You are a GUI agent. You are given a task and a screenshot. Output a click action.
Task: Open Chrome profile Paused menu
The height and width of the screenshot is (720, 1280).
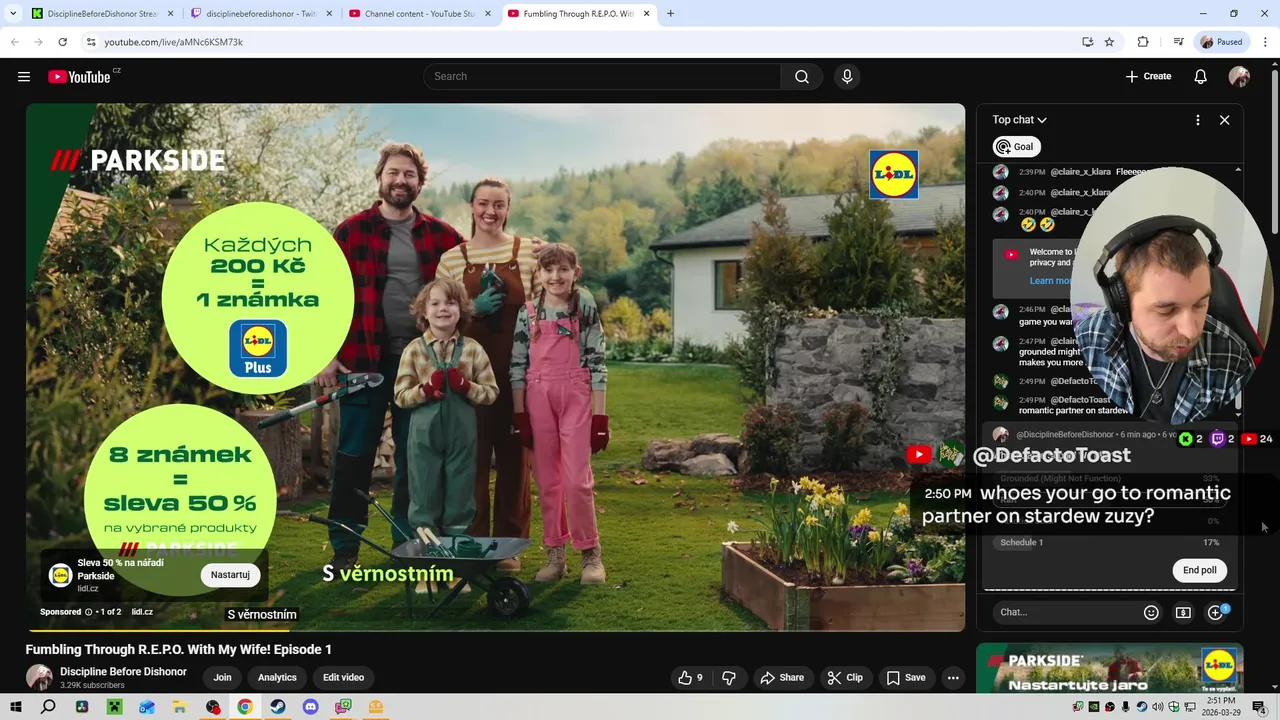pos(1221,42)
